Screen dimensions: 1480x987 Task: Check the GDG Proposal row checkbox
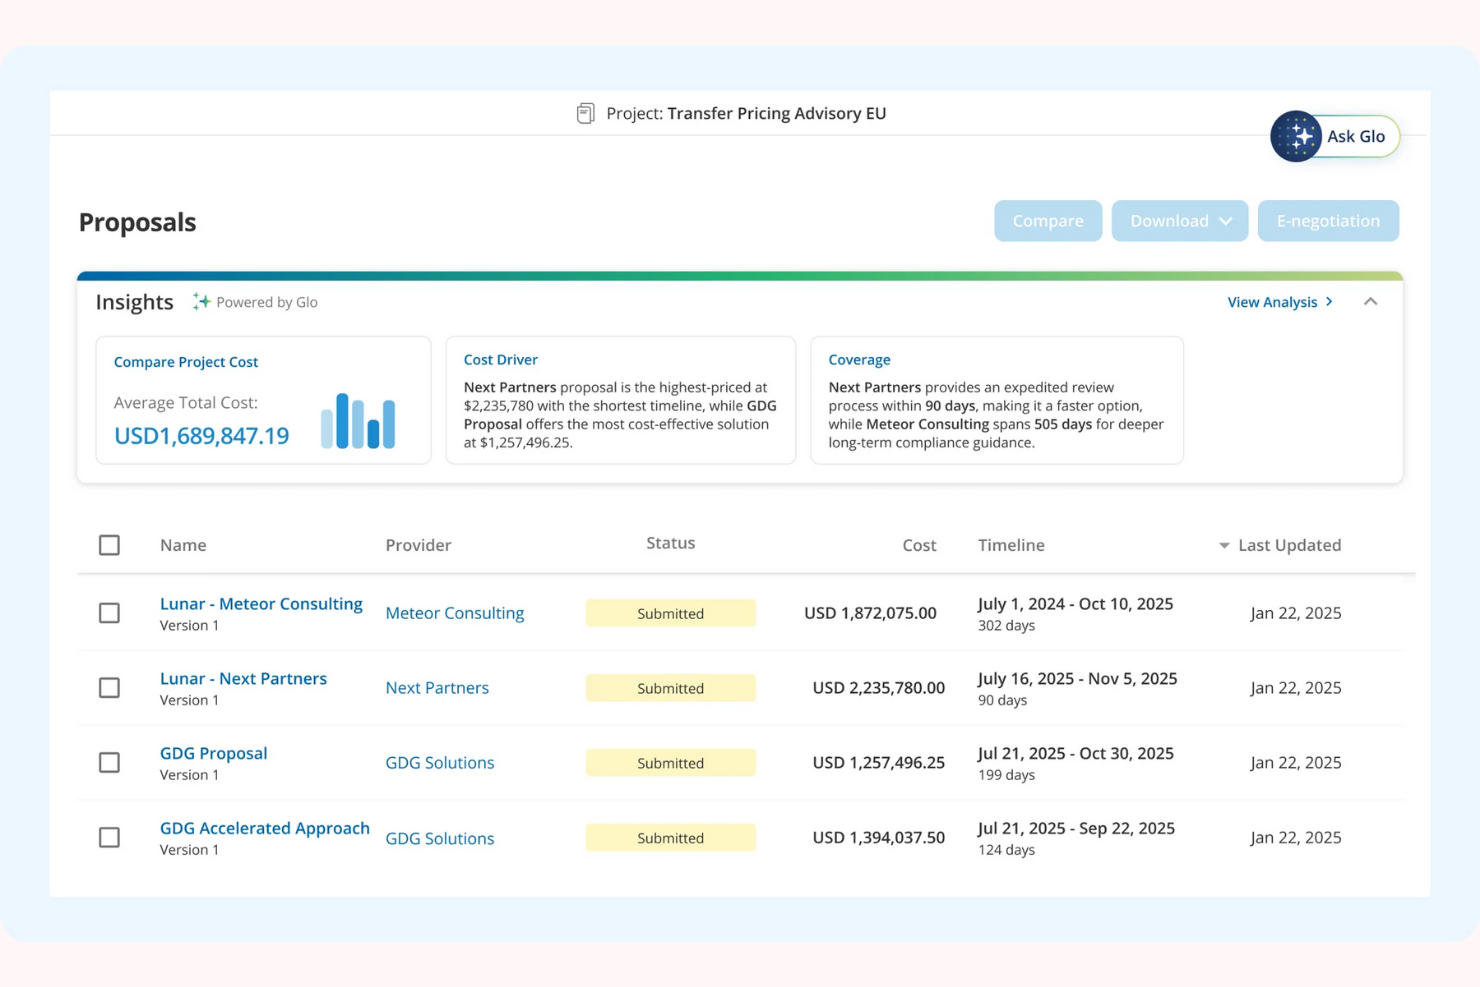(x=109, y=762)
